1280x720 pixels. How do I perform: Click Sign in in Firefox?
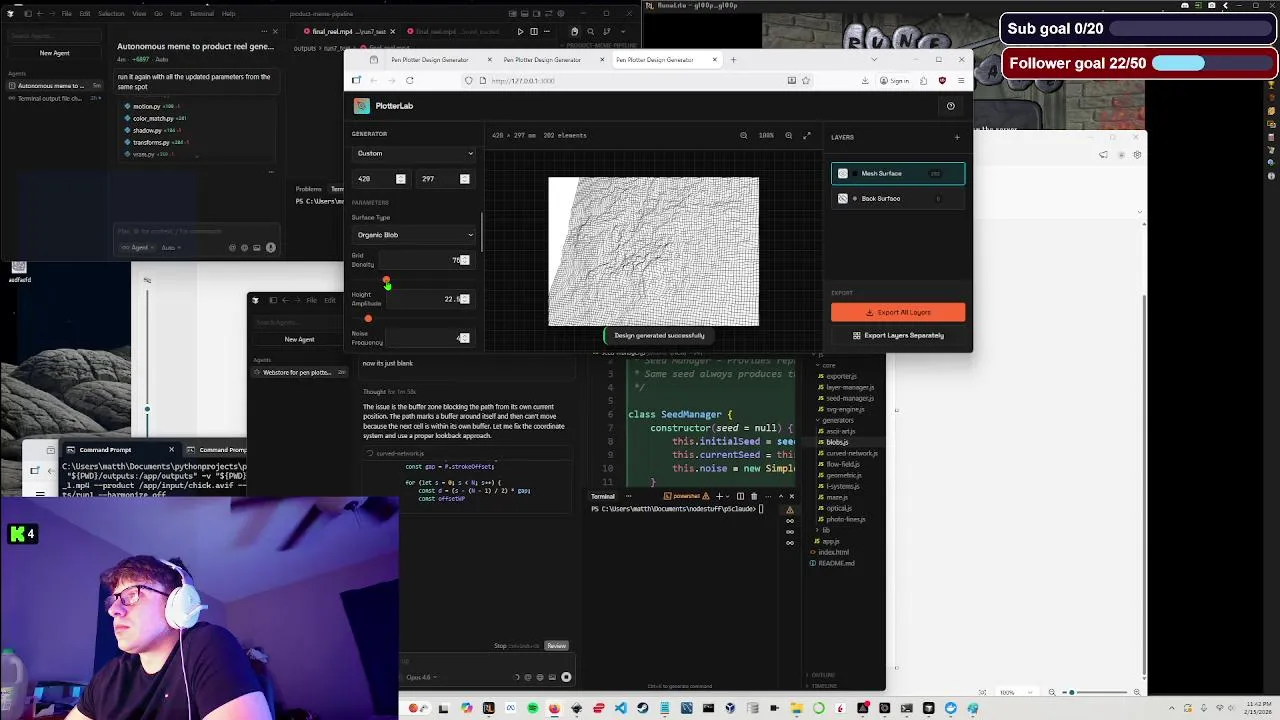895,80
